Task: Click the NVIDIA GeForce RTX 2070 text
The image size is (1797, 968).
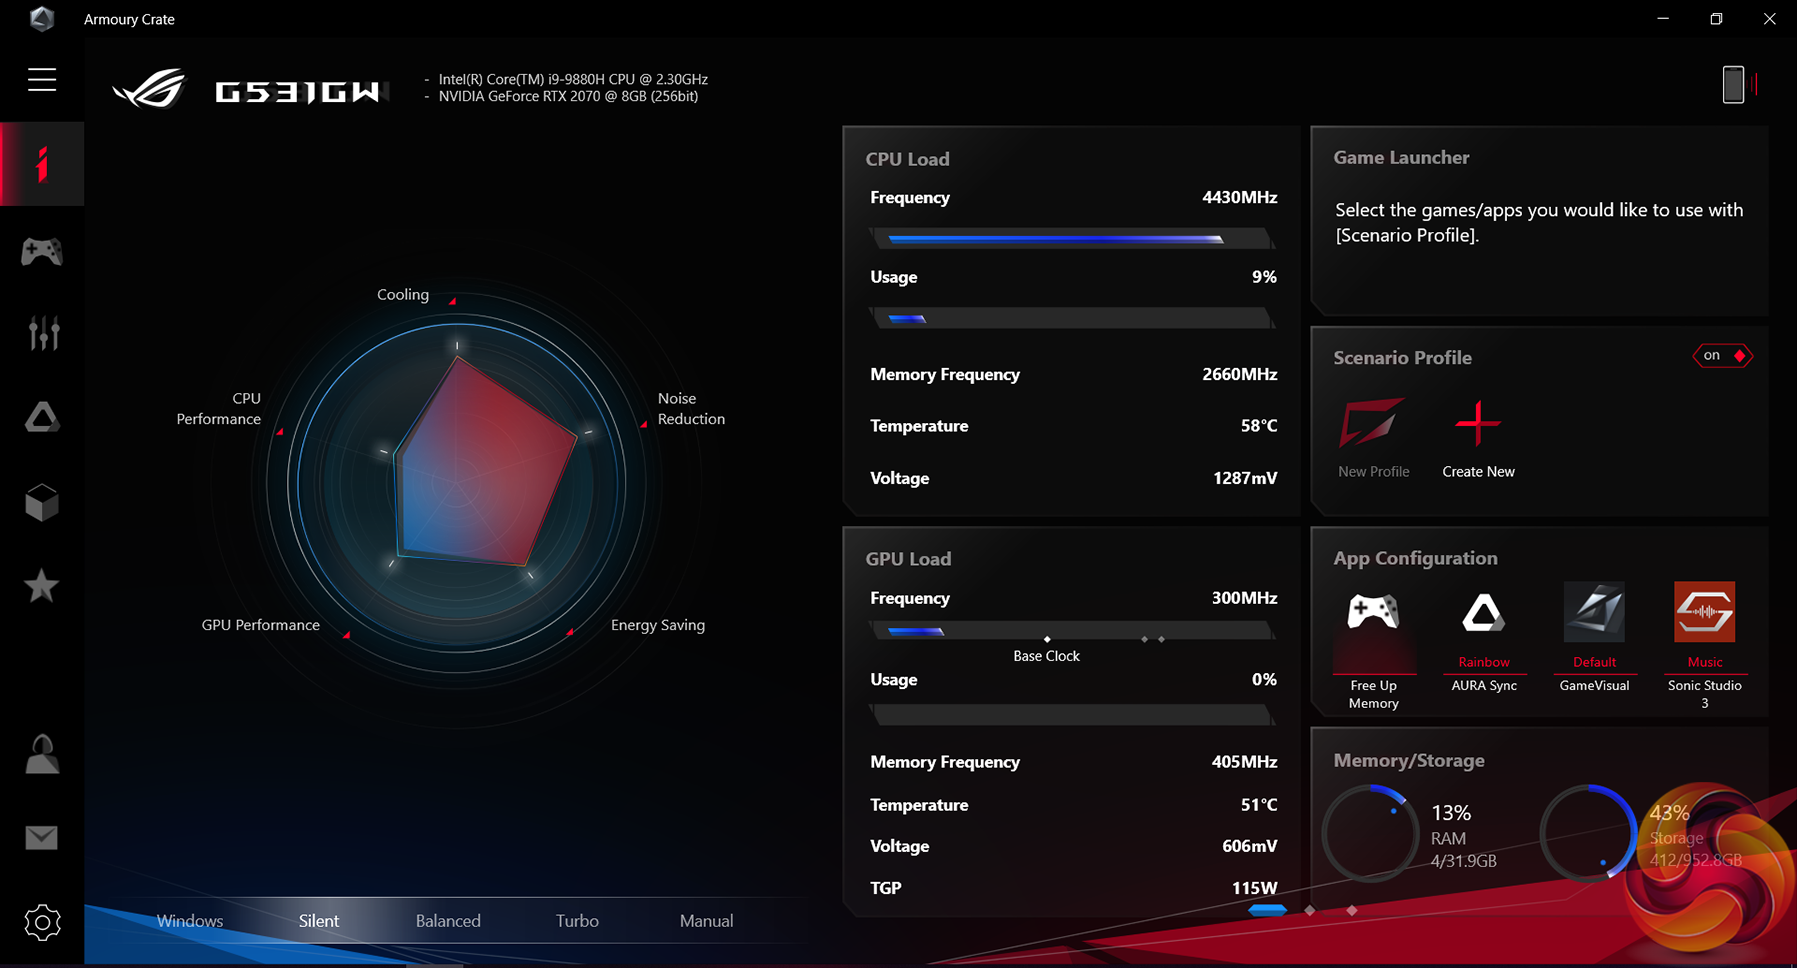Action: (568, 96)
